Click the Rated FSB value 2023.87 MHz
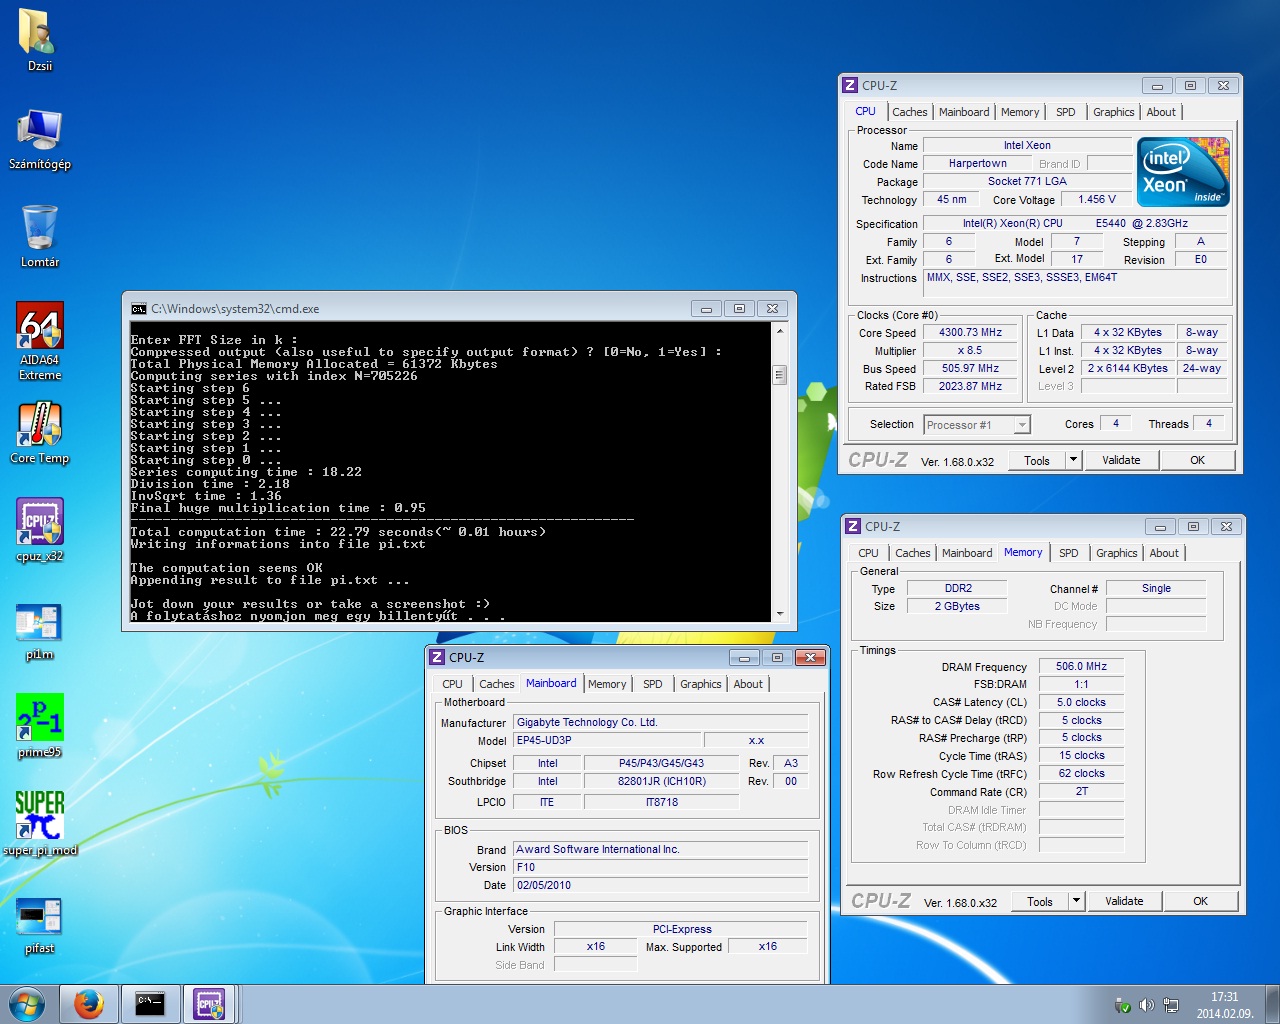Image resolution: width=1280 pixels, height=1024 pixels. click(970, 386)
